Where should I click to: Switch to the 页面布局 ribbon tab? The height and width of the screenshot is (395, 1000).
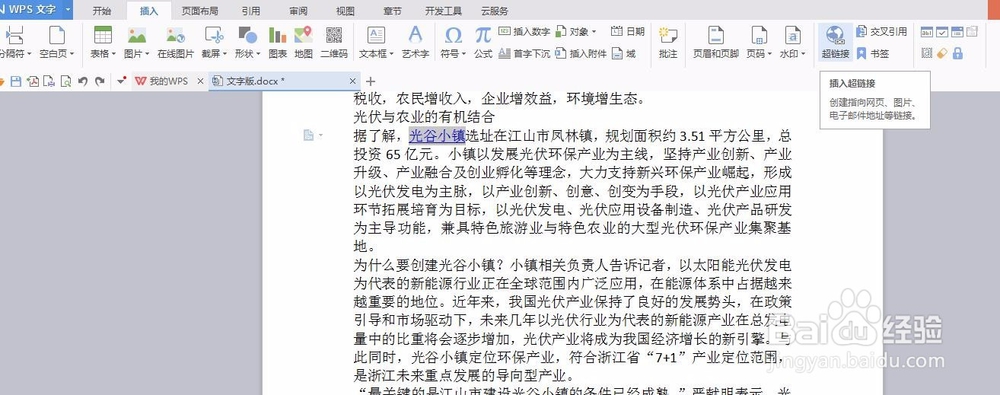[x=200, y=11]
